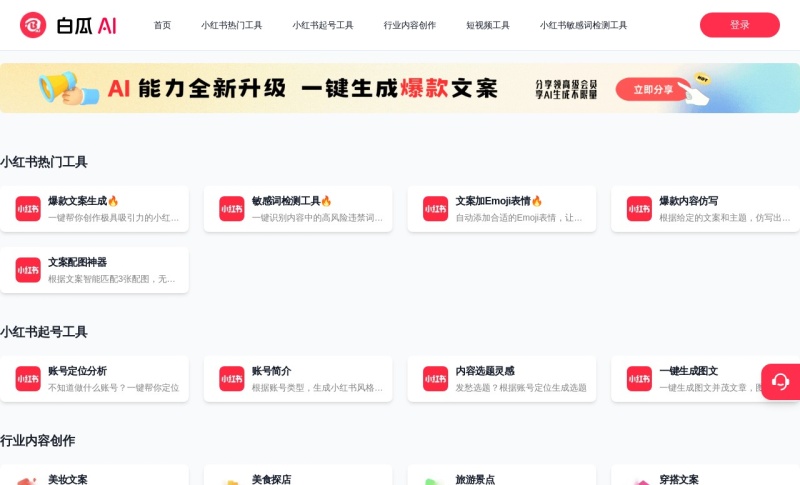The image size is (800, 485).
Task: Open 短视频工具 navigation item
Action: [x=488, y=25]
